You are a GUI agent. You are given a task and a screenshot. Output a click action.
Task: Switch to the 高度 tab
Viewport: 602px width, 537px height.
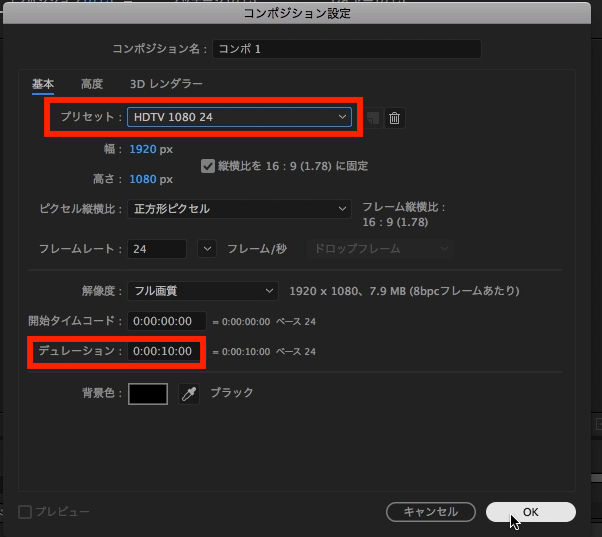pos(92,84)
